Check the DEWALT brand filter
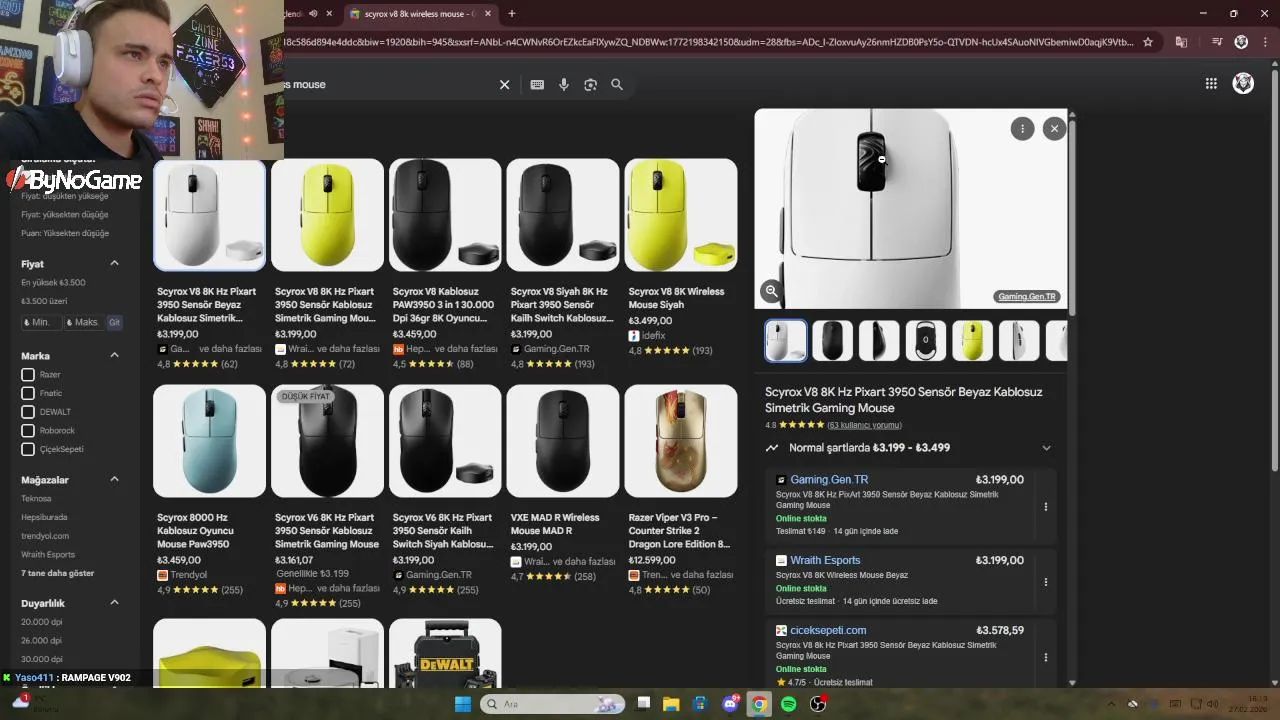The width and height of the screenshot is (1280, 720). point(28,412)
